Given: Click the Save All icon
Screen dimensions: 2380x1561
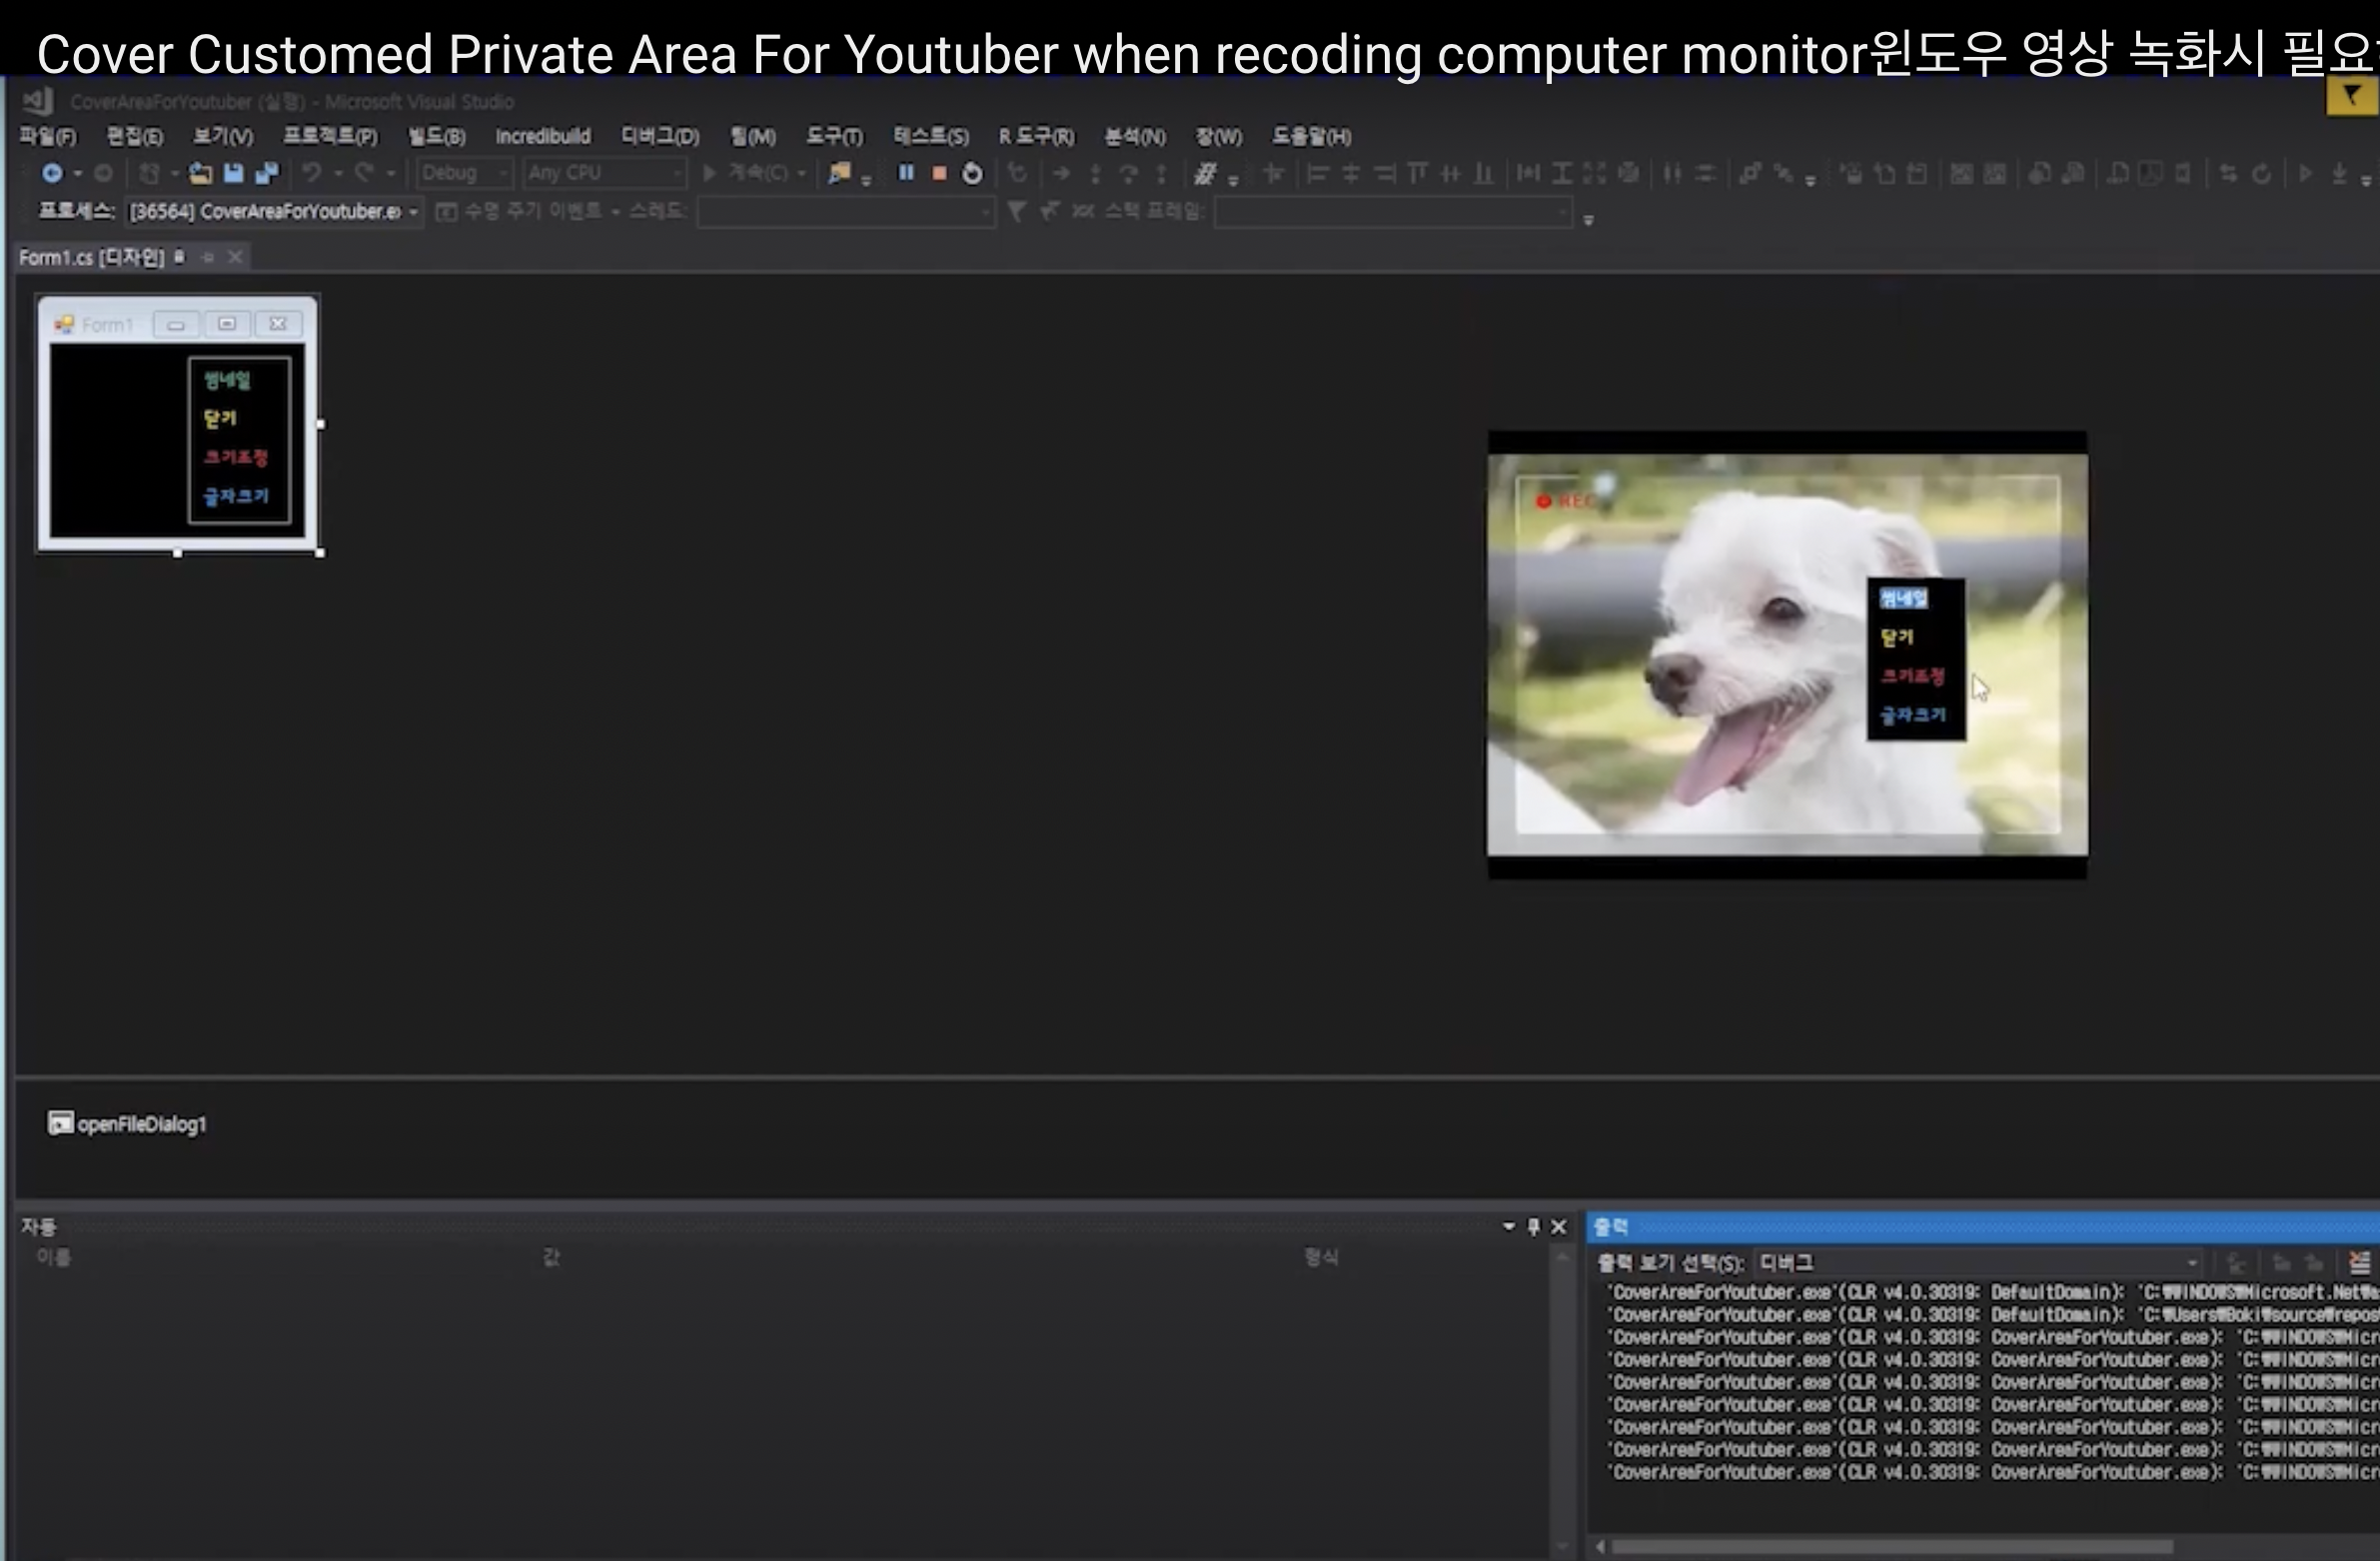Looking at the screenshot, I should click(266, 173).
